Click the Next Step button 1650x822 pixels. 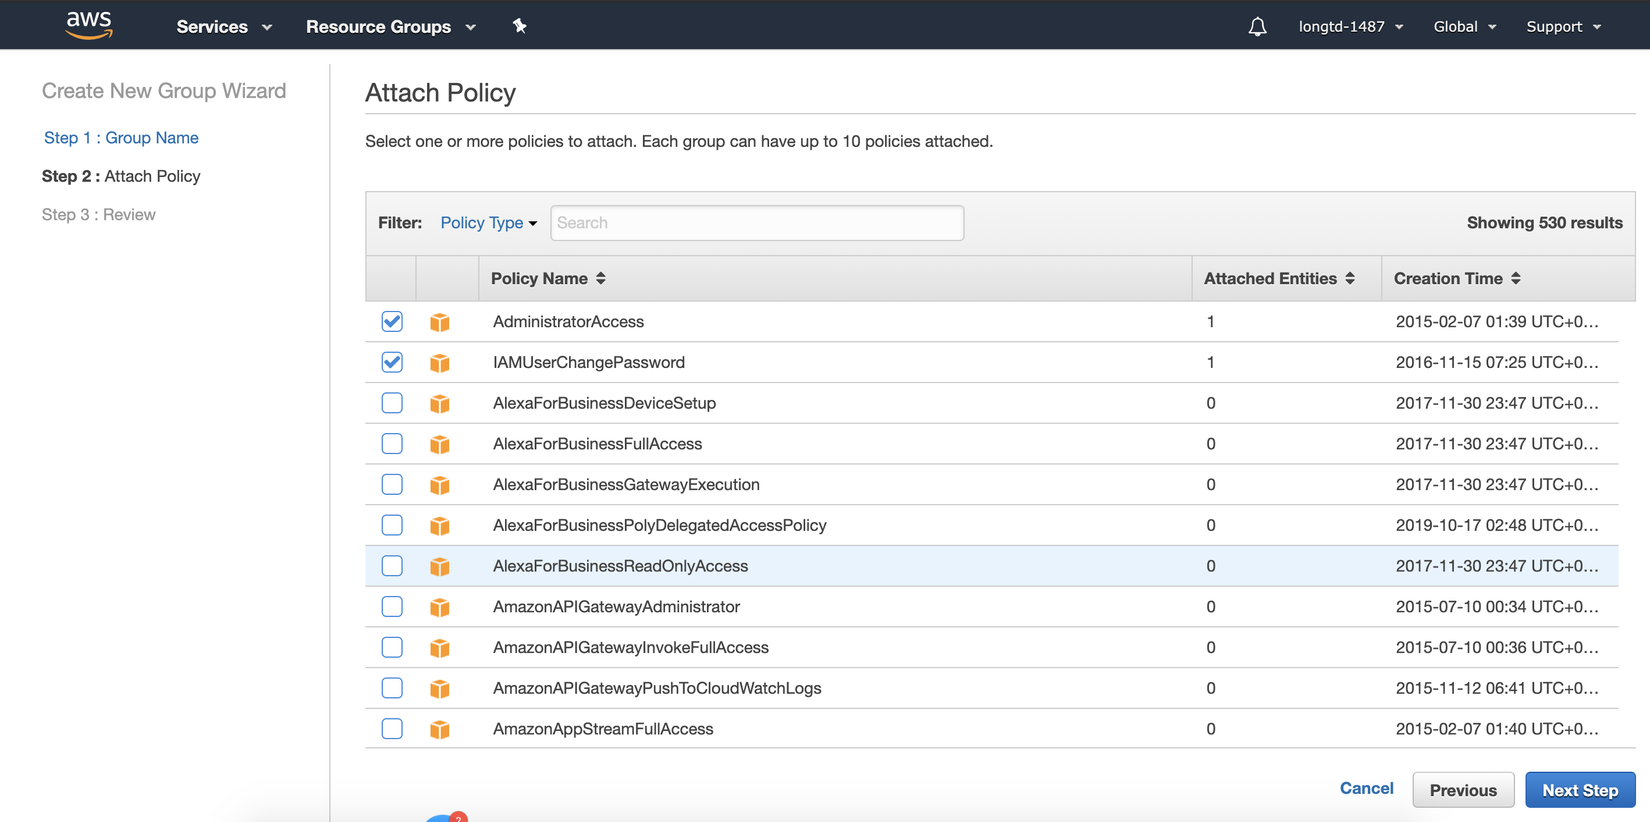pos(1579,790)
